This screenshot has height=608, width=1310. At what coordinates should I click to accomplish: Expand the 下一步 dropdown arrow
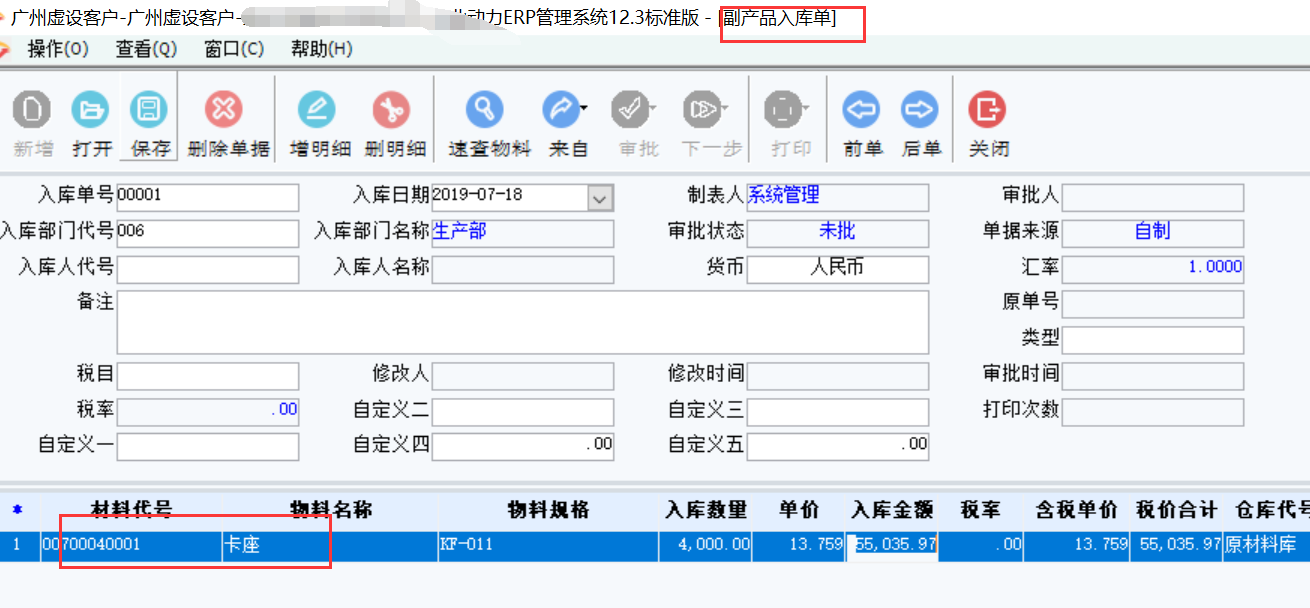tap(723, 105)
